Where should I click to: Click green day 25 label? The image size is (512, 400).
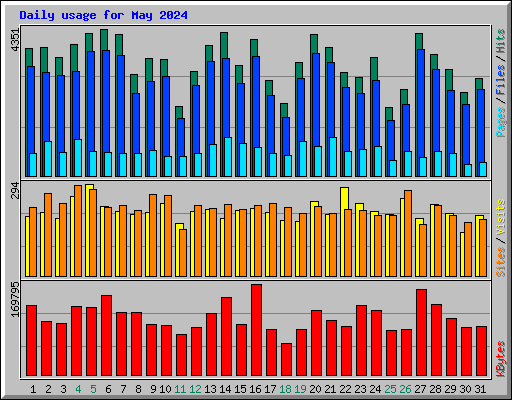(390, 389)
